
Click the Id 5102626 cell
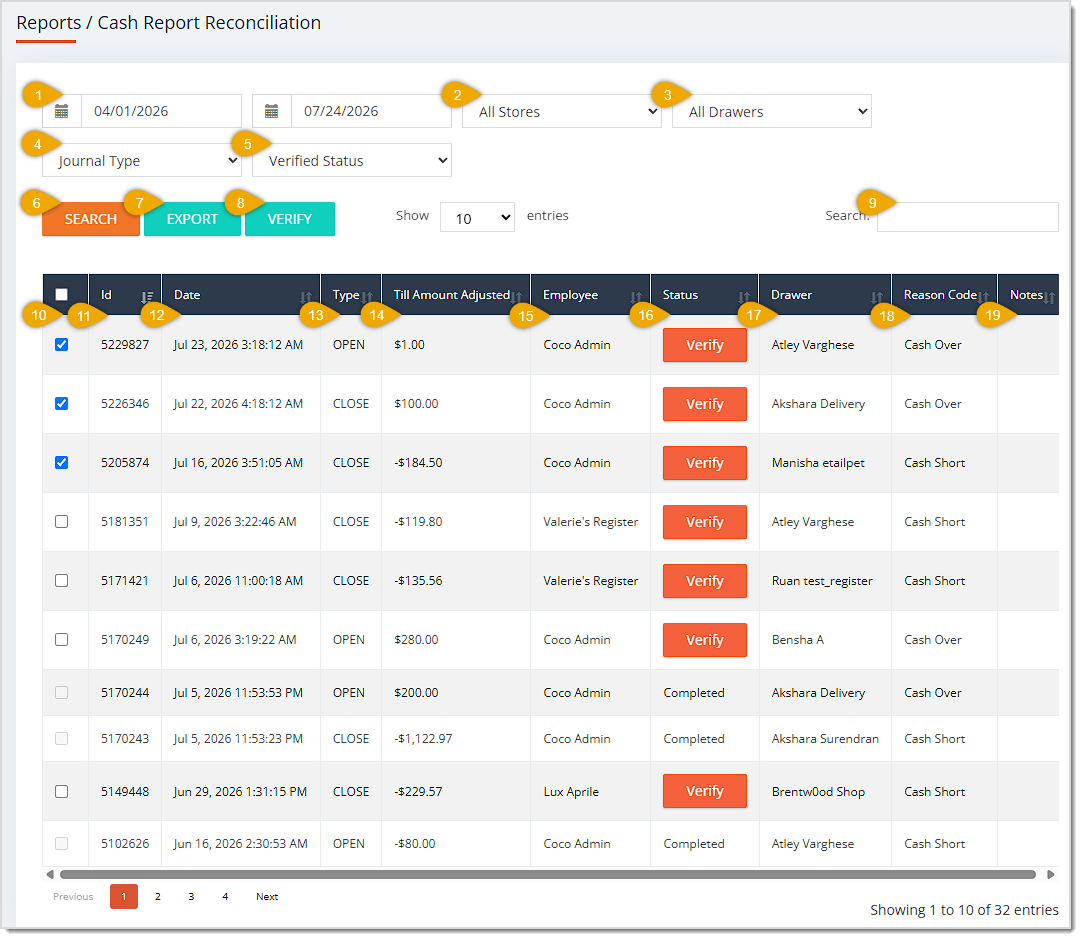(125, 844)
